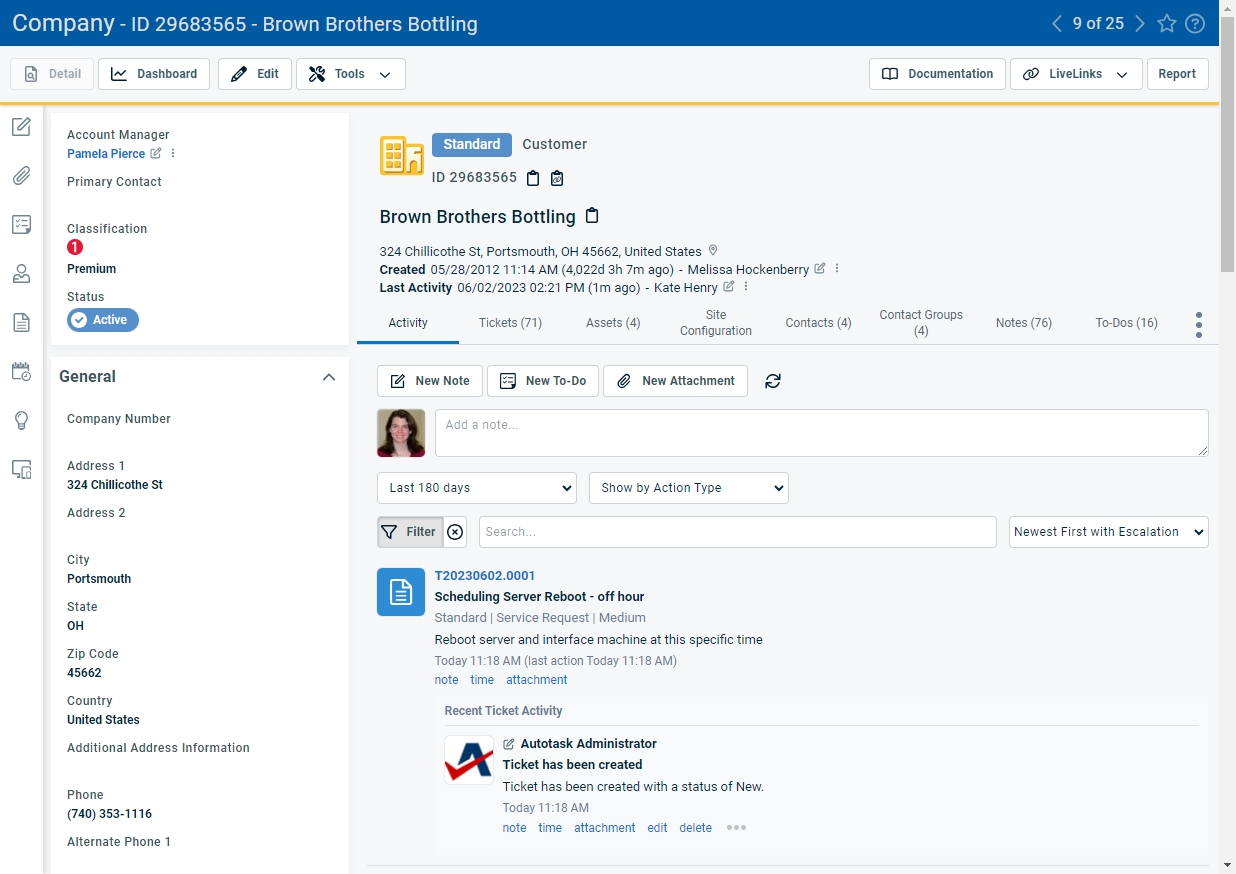Go to the previous company record
Viewport: 1236px width, 874px height.
1057,24
